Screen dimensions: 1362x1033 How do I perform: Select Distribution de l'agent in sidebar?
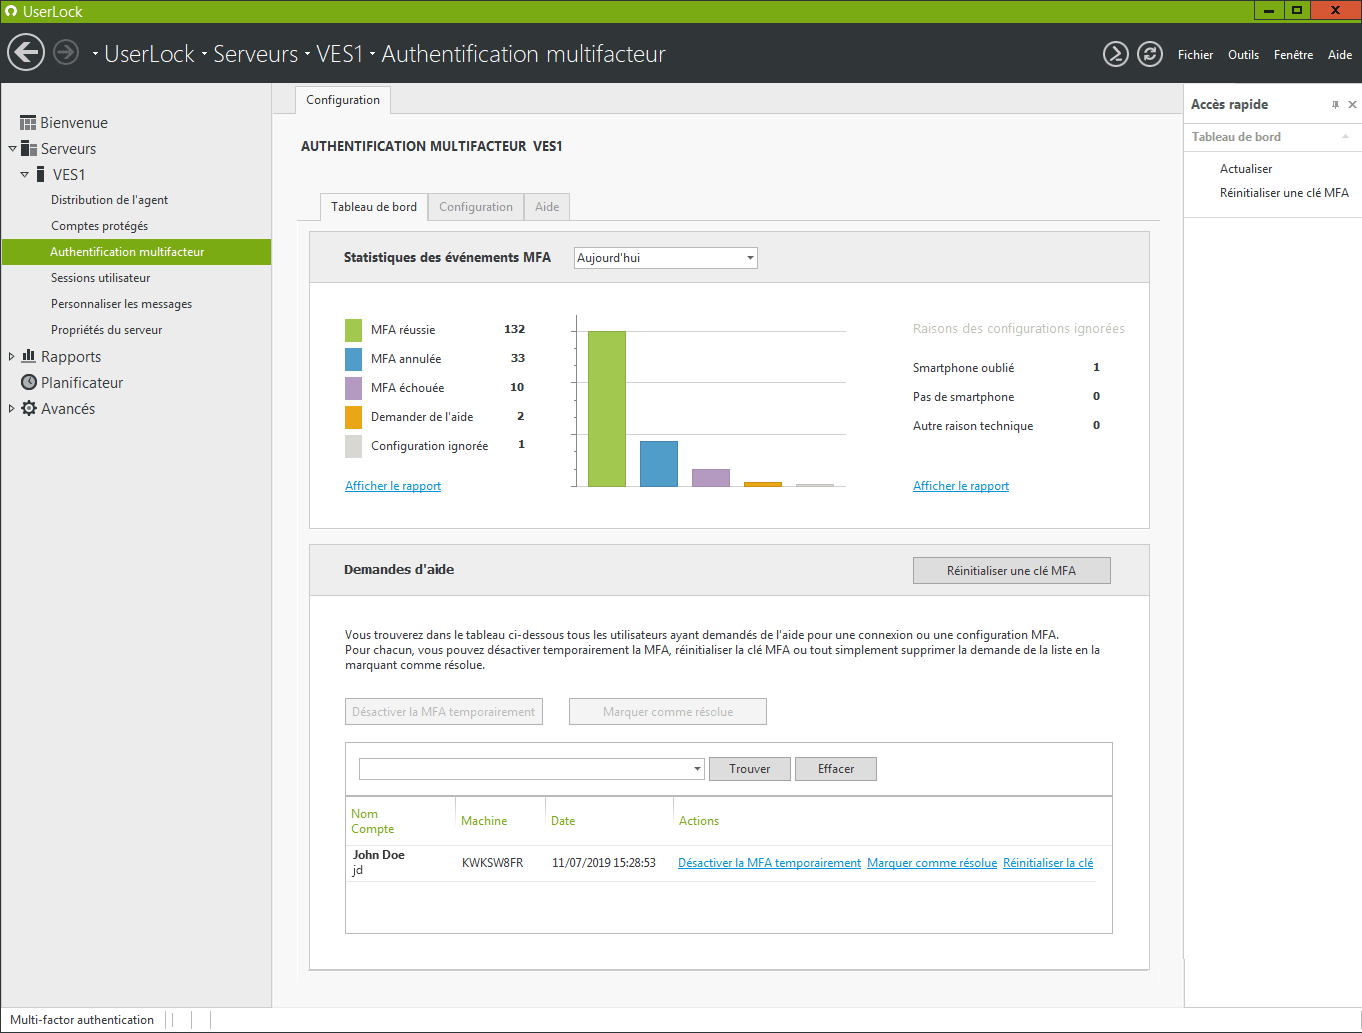click(x=109, y=200)
